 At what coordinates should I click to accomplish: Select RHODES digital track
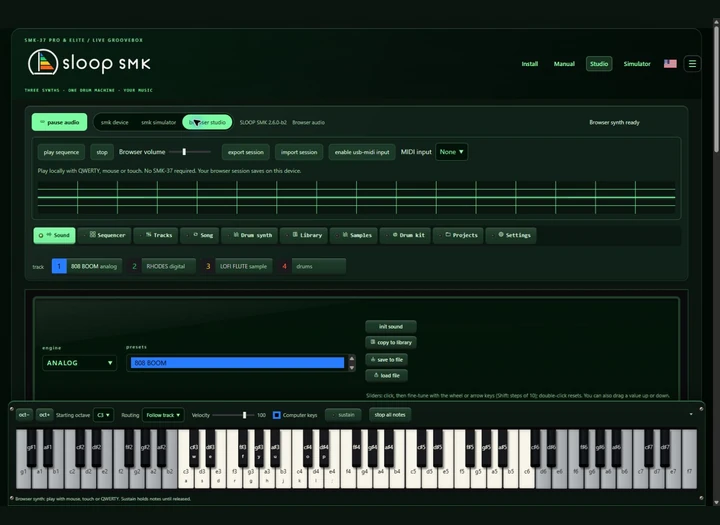coord(169,266)
